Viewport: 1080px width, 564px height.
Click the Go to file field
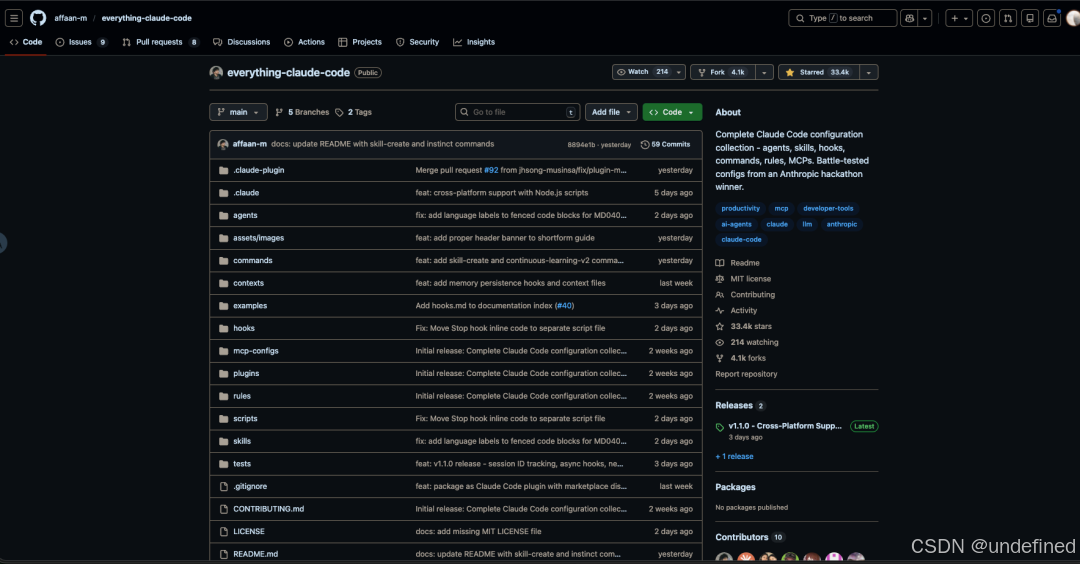[517, 112]
